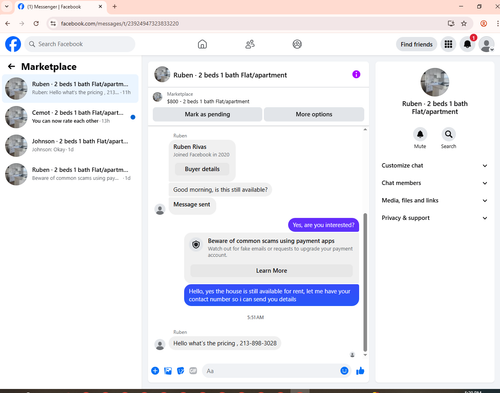Open a new browser tab
This screenshot has height=393, width=500.
point(115,6)
